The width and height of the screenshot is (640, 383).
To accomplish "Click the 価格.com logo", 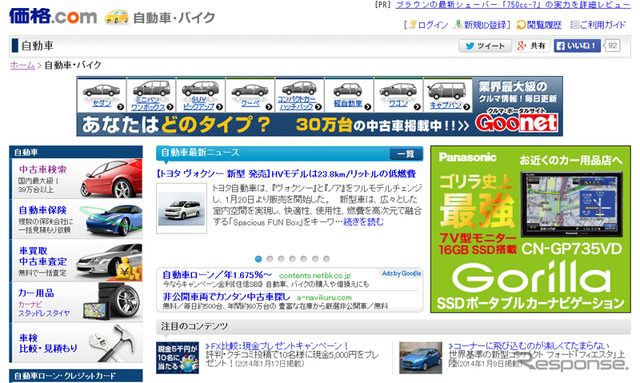I will tap(53, 16).
